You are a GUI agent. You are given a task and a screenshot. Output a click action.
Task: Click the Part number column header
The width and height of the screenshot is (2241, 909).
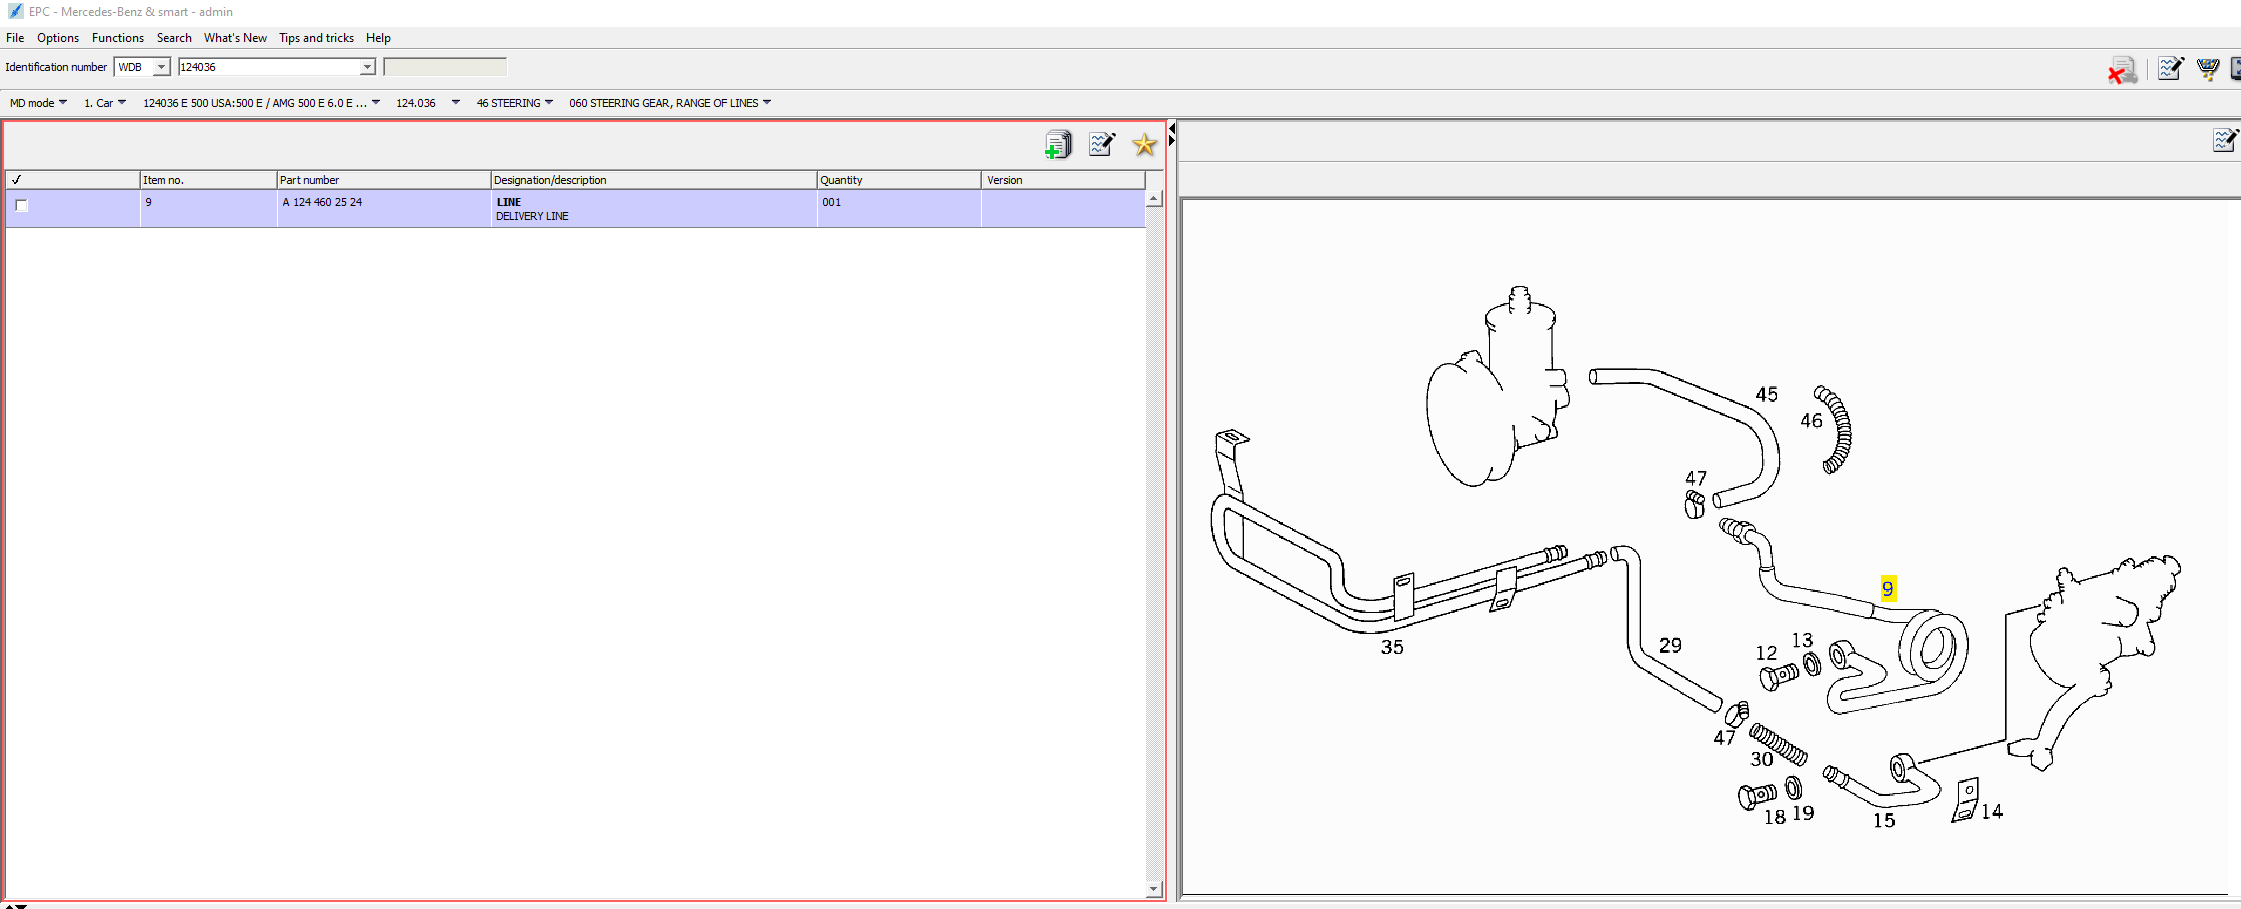point(382,180)
